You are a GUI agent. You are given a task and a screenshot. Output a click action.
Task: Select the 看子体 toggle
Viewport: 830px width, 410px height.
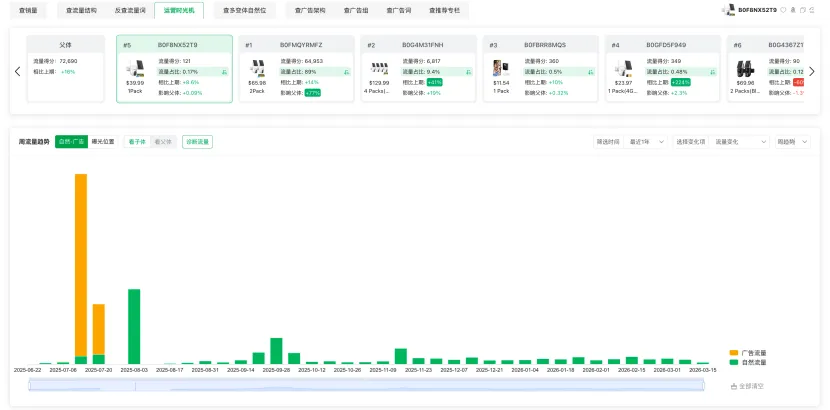coord(137,142)
